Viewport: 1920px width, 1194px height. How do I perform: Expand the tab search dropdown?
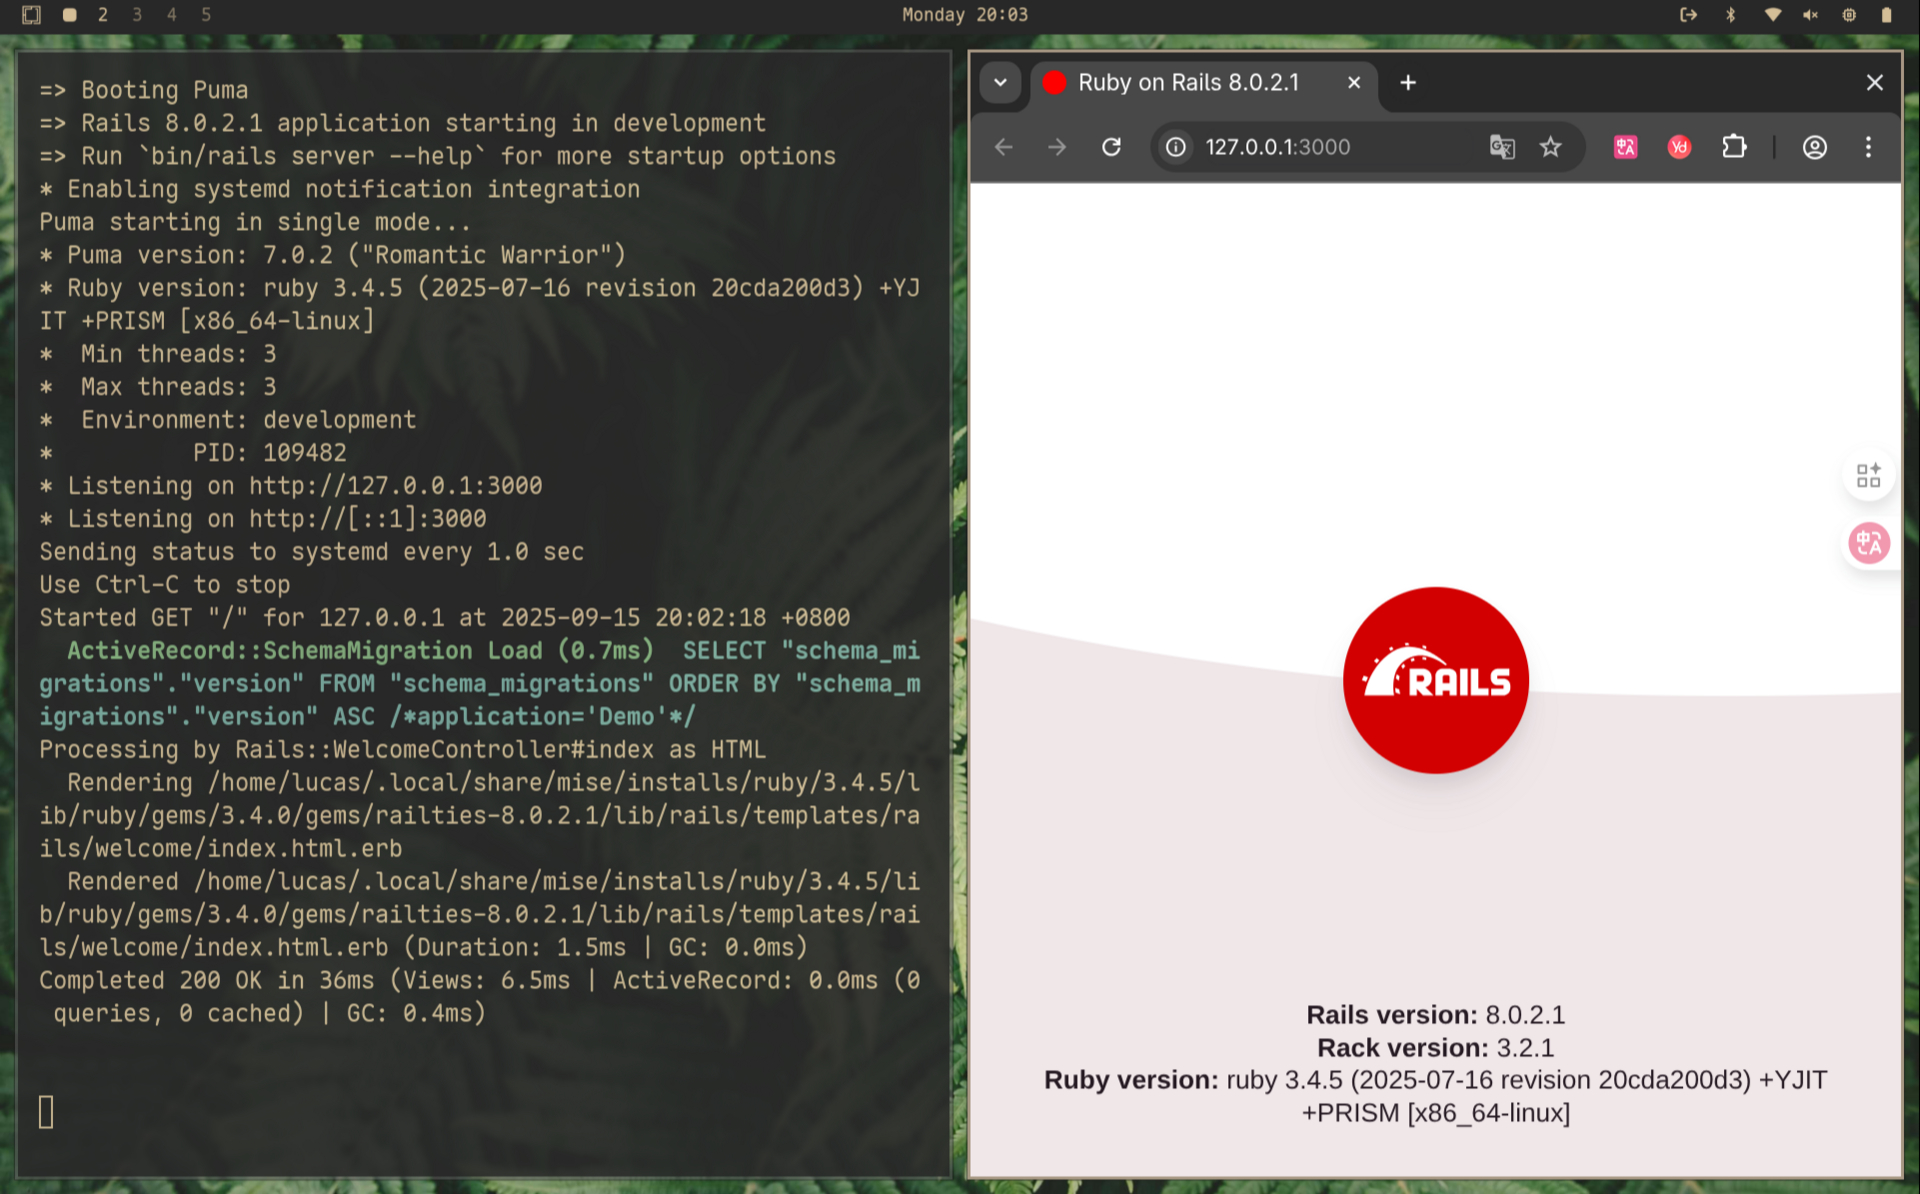[1000, 82]
